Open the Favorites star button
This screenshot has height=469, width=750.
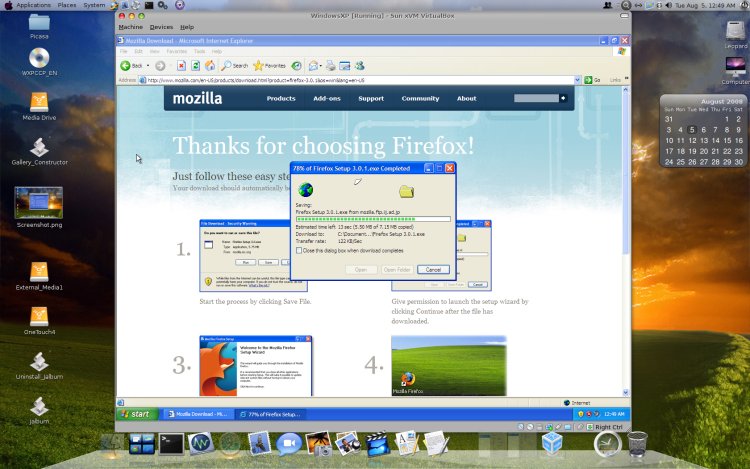(269, 65)
